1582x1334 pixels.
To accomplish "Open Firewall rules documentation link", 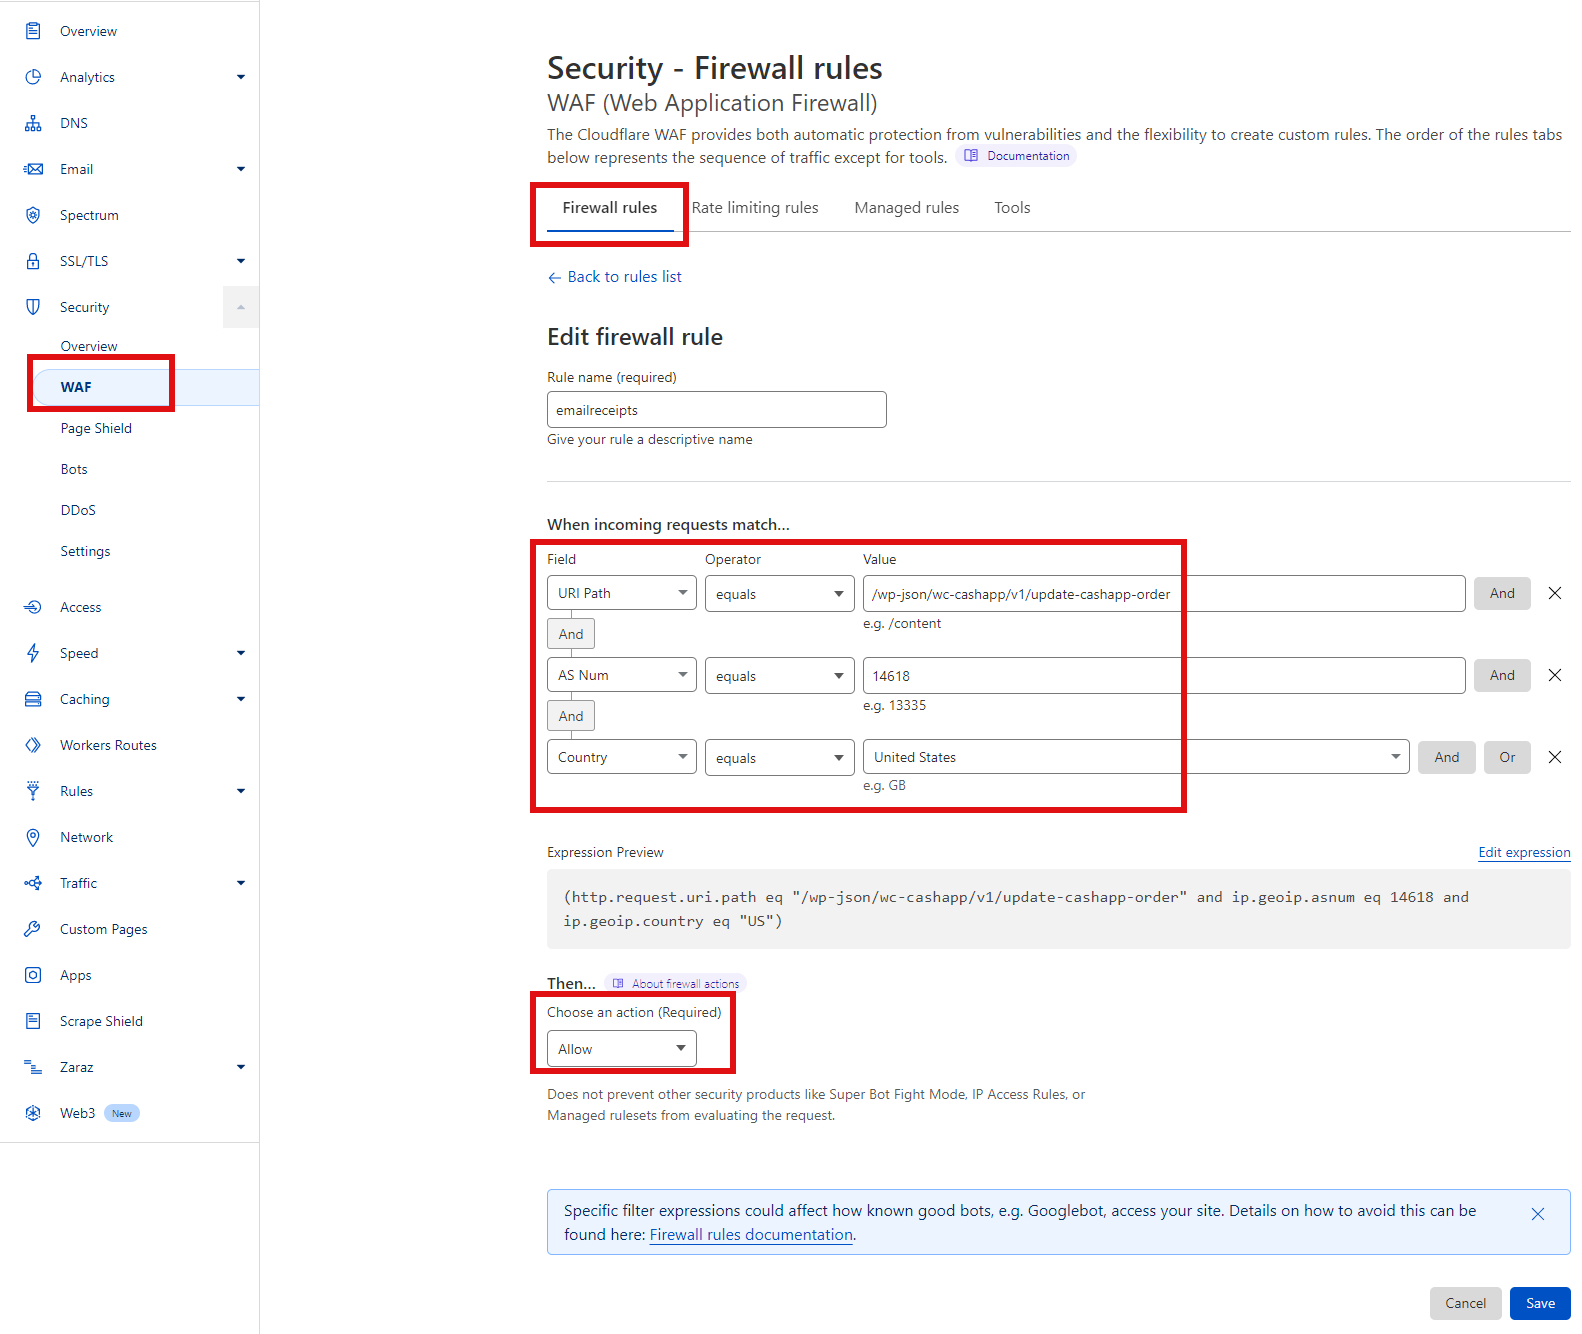I will coord(751,1235).
